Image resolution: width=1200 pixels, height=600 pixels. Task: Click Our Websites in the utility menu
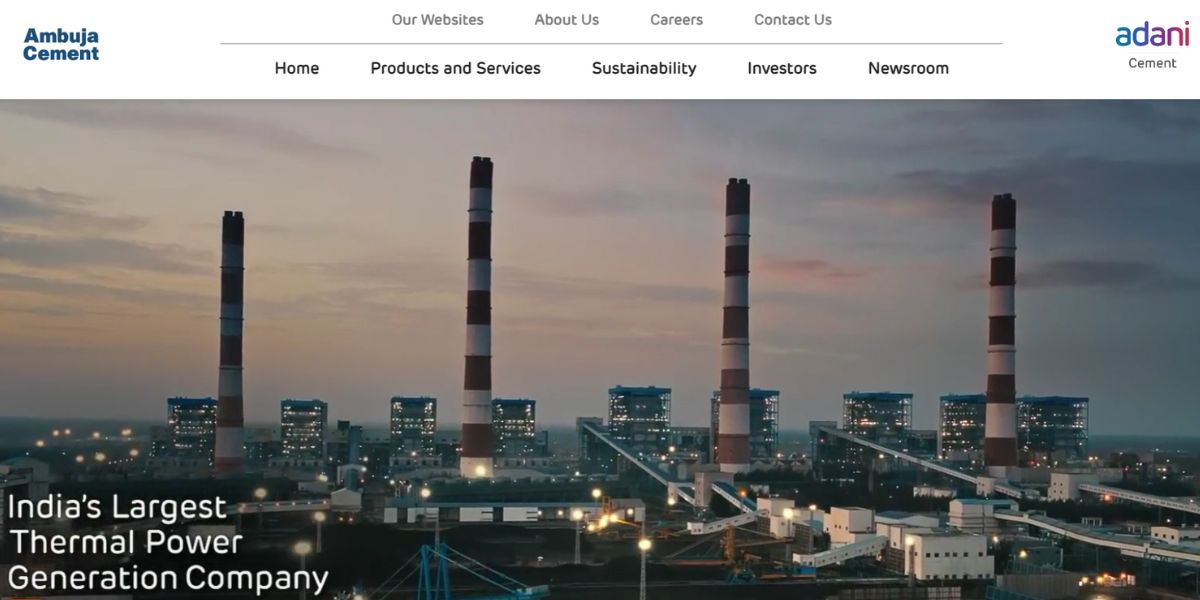pyautogui.click(x=438, y=19)
